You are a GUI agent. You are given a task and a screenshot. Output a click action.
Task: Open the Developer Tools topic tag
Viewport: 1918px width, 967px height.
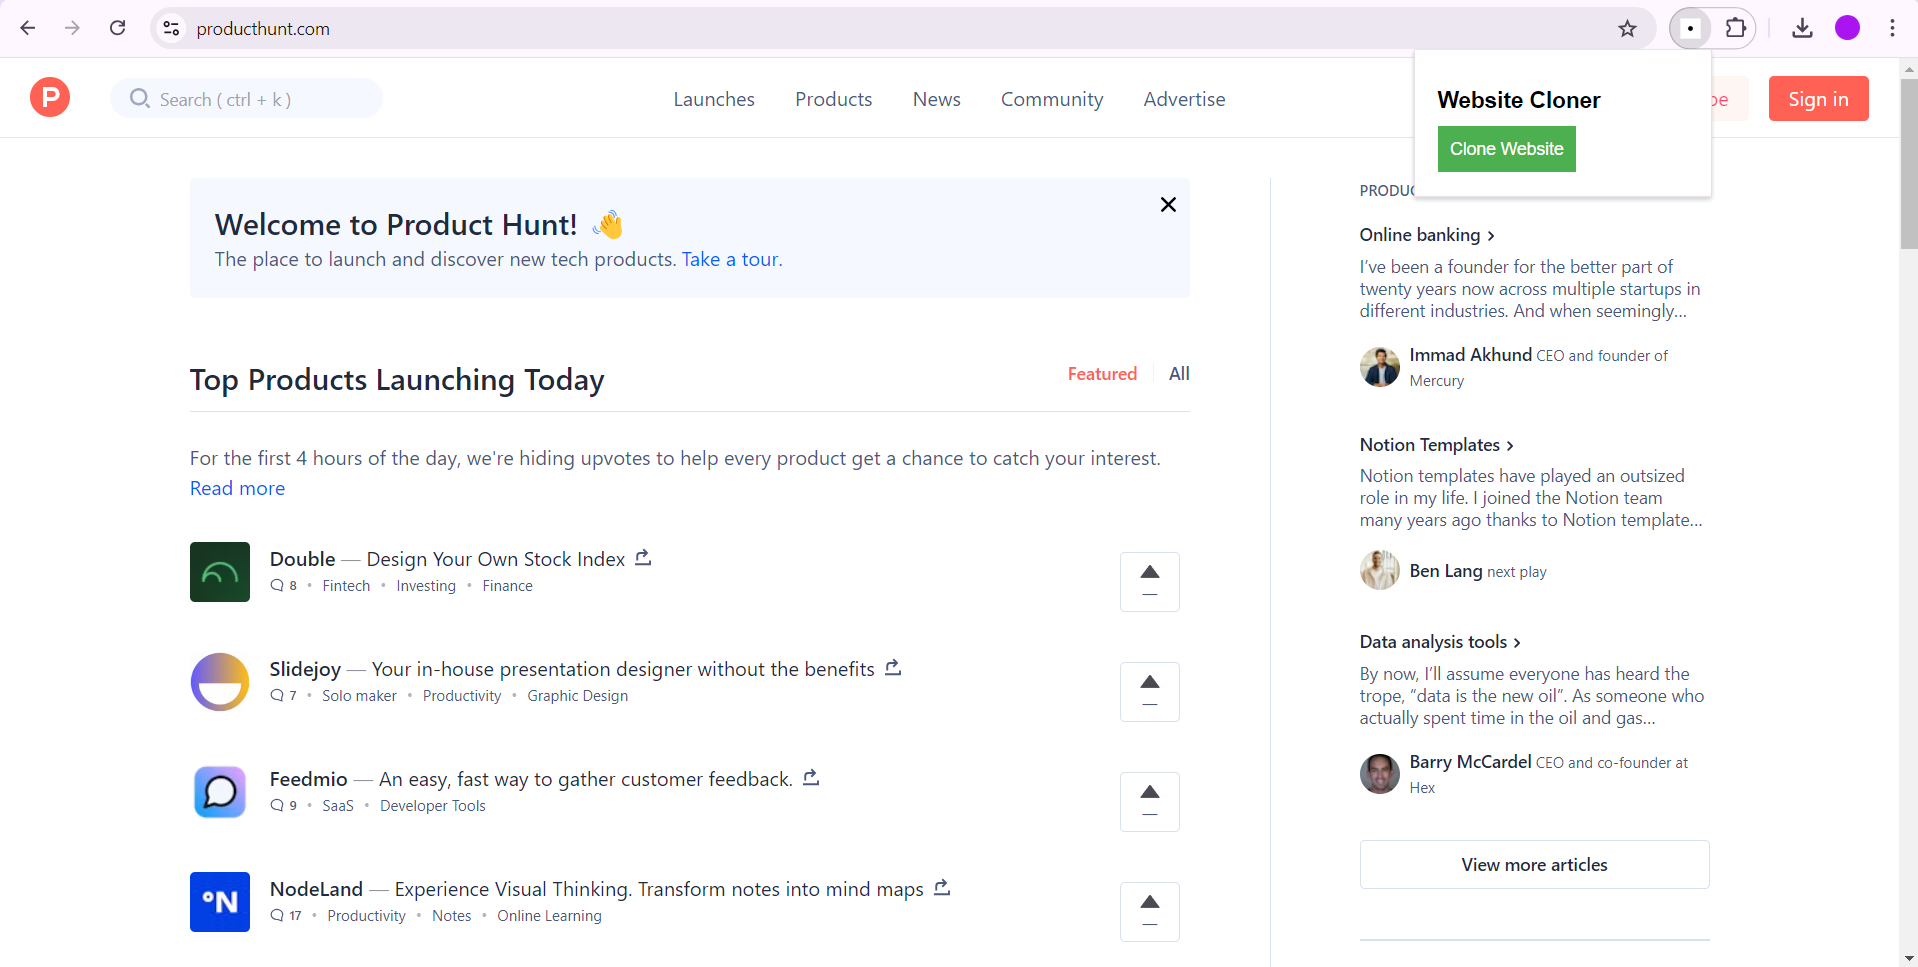(x=433, y=806)
